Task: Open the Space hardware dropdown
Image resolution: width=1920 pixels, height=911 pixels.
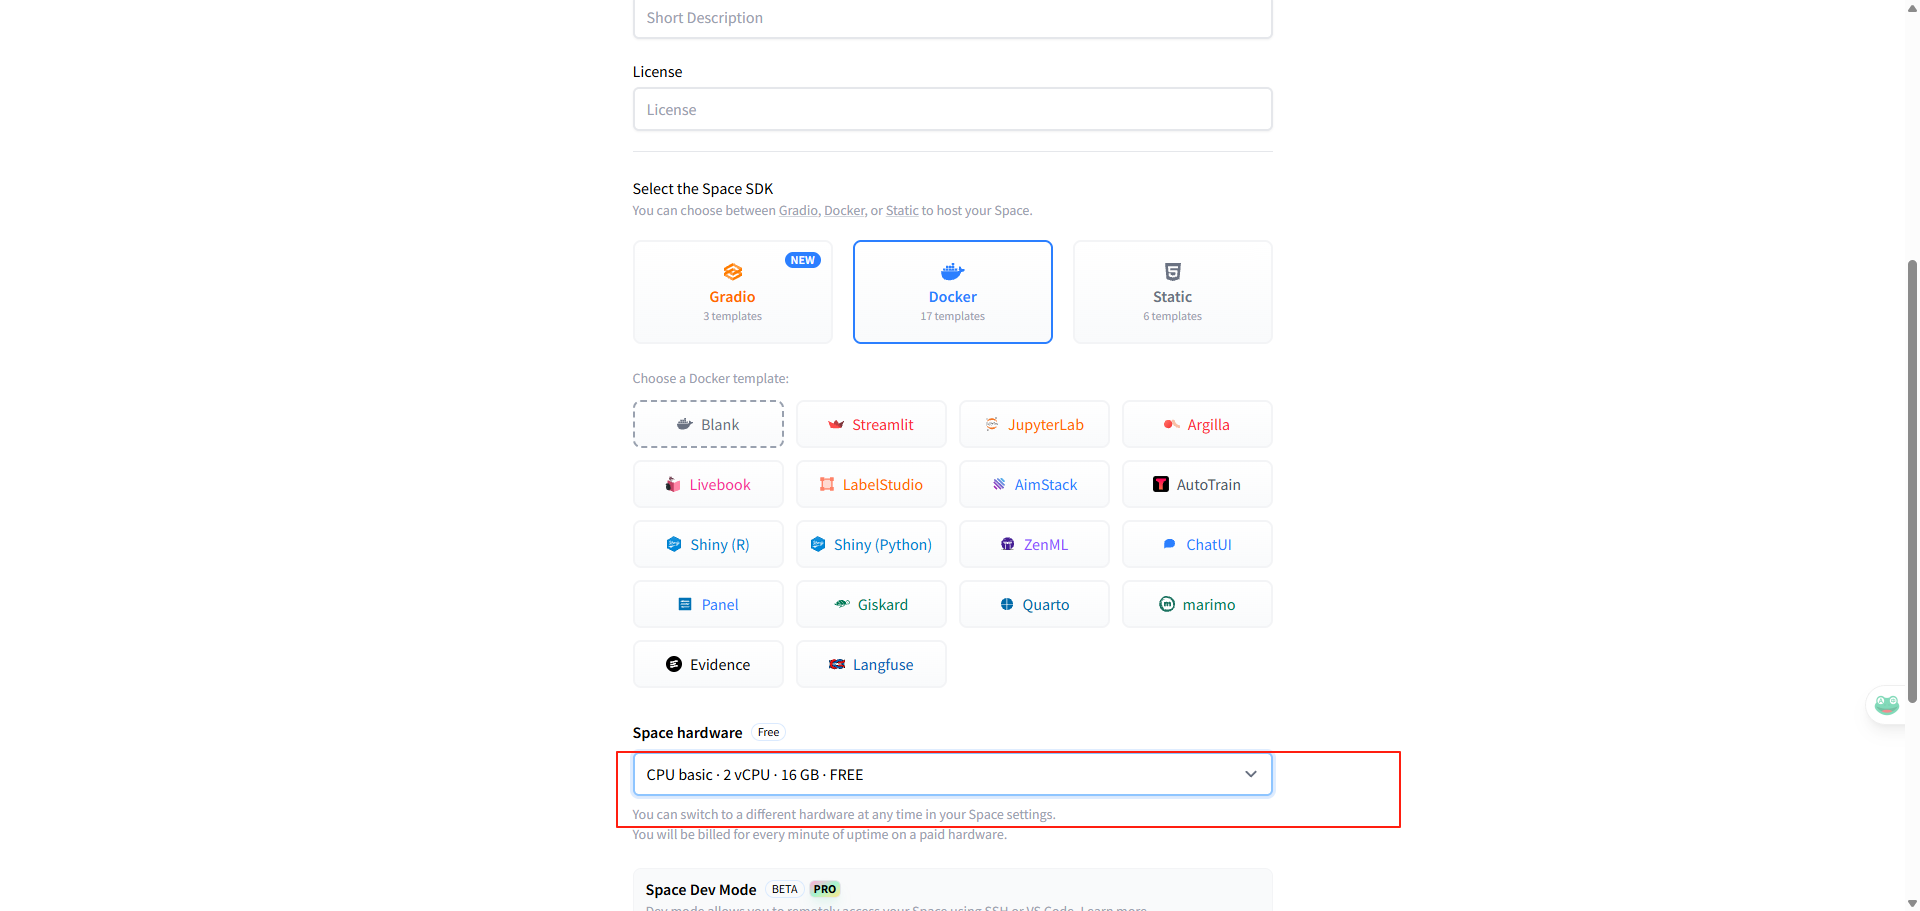Action: [x=940, y=775]
